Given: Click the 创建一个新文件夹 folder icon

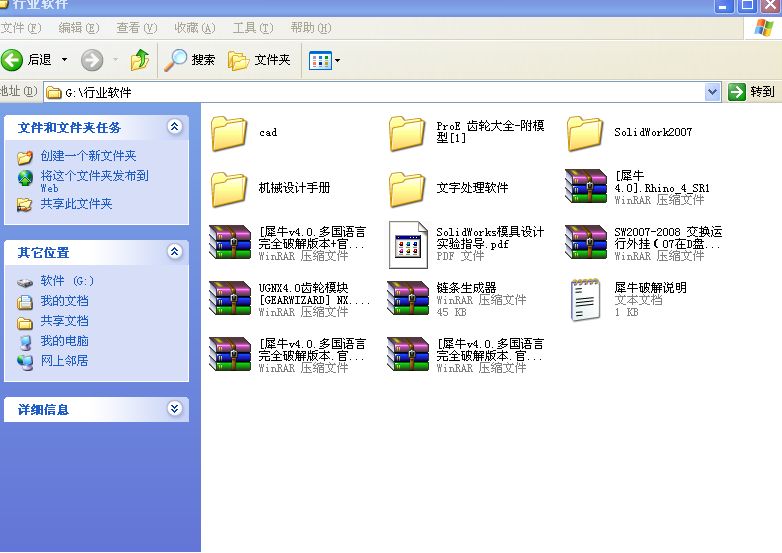Looking at the screenshot, I should tap(24, 157).
